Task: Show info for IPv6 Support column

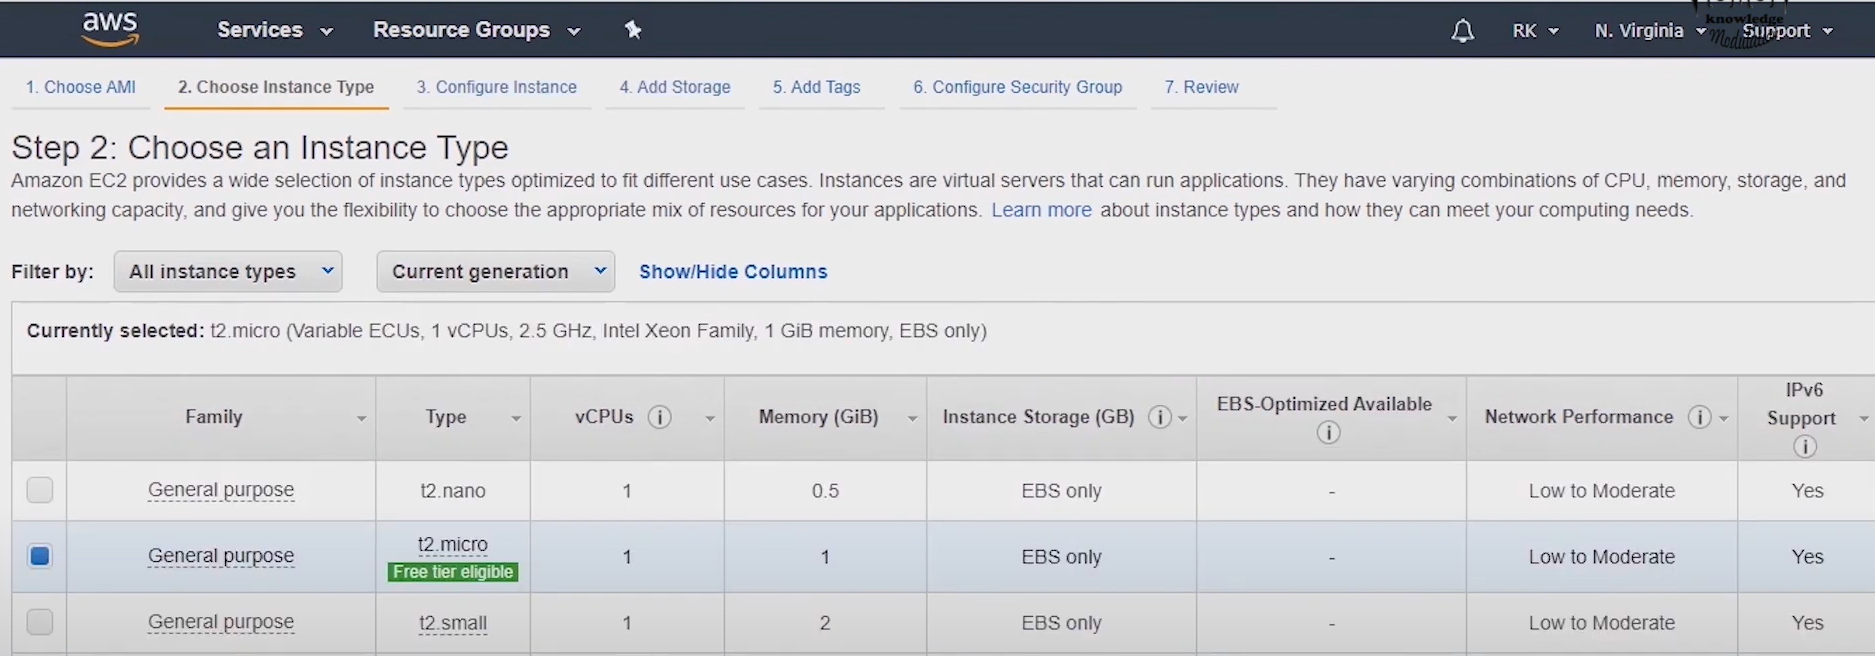Action: coord(1804,446)
